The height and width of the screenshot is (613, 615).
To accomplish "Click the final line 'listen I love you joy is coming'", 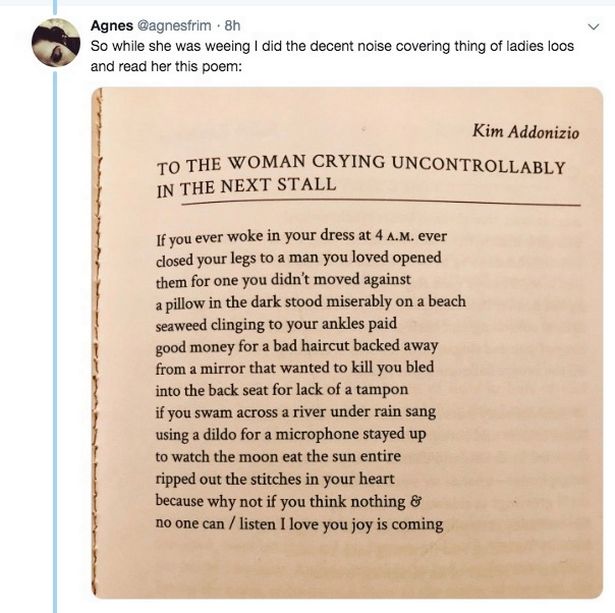I will tap(342, 524).
